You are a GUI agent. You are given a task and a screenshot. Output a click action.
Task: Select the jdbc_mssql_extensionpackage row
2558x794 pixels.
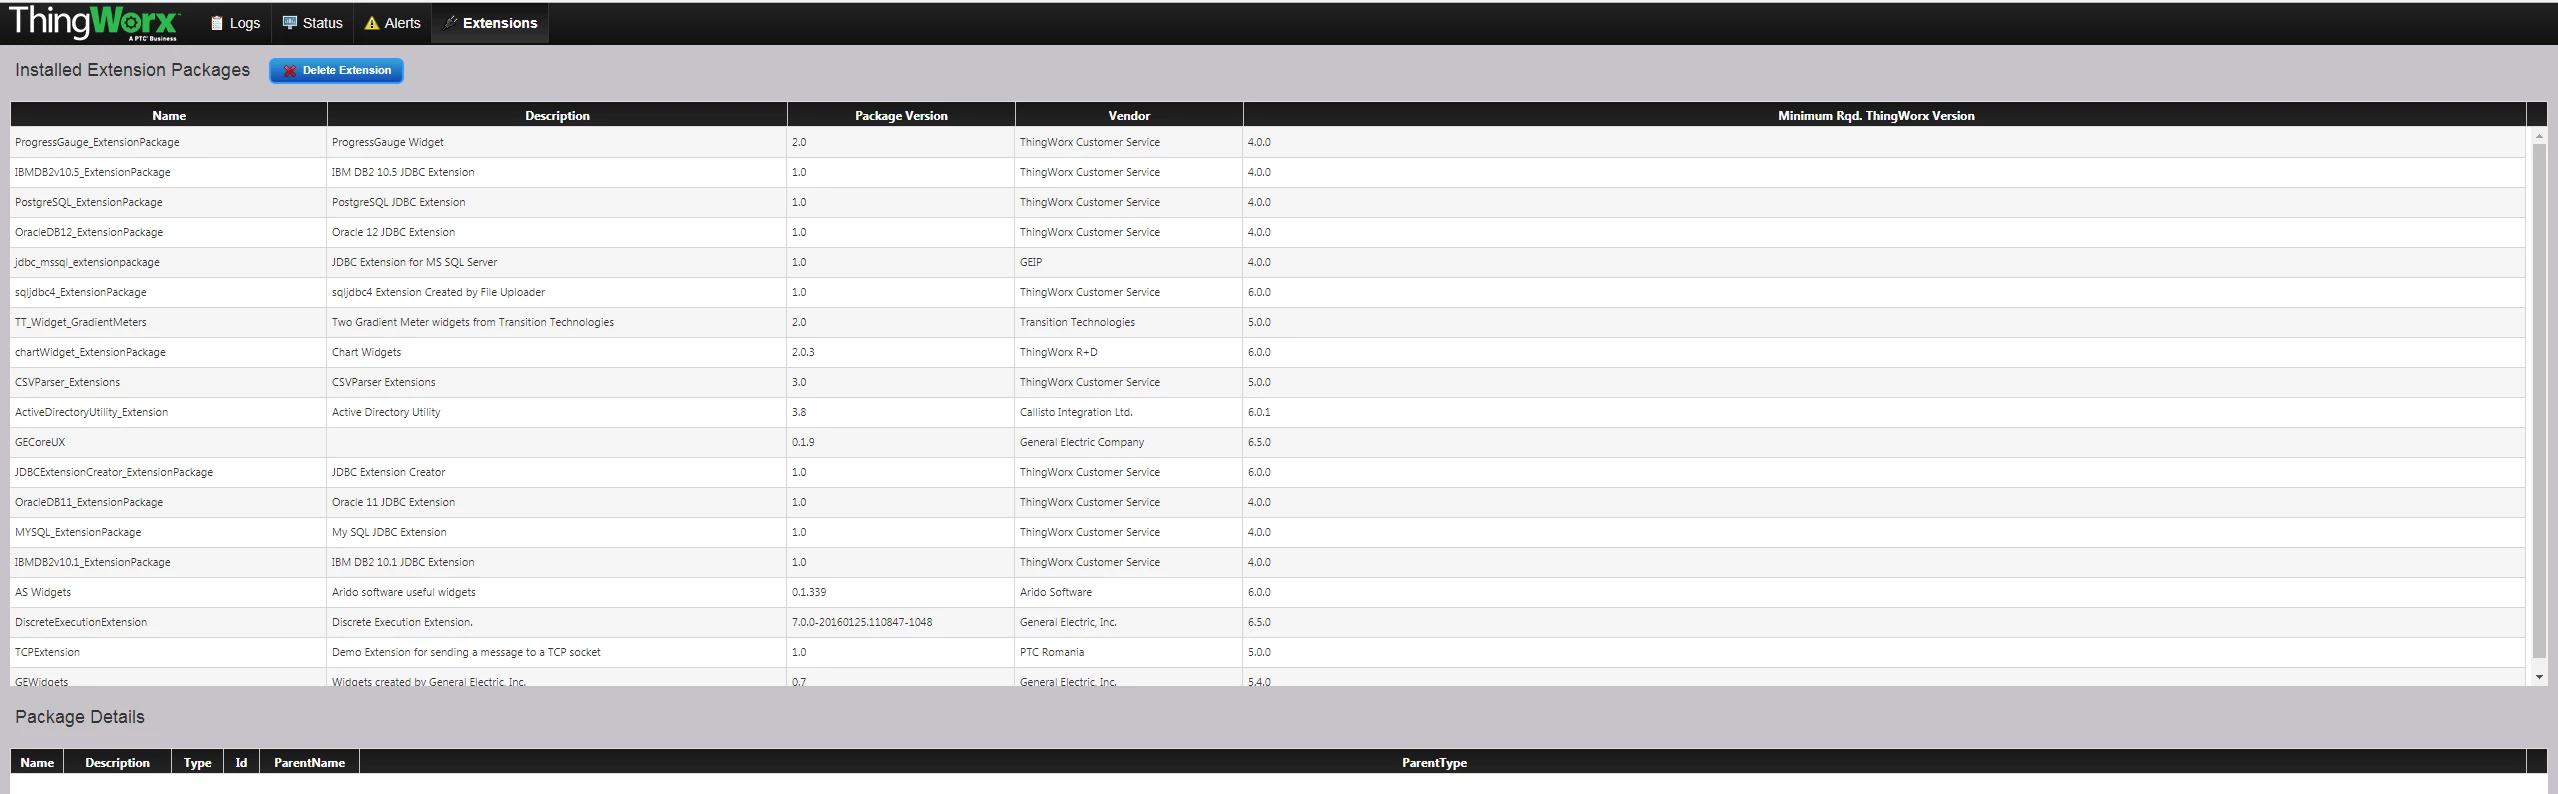1268,262
